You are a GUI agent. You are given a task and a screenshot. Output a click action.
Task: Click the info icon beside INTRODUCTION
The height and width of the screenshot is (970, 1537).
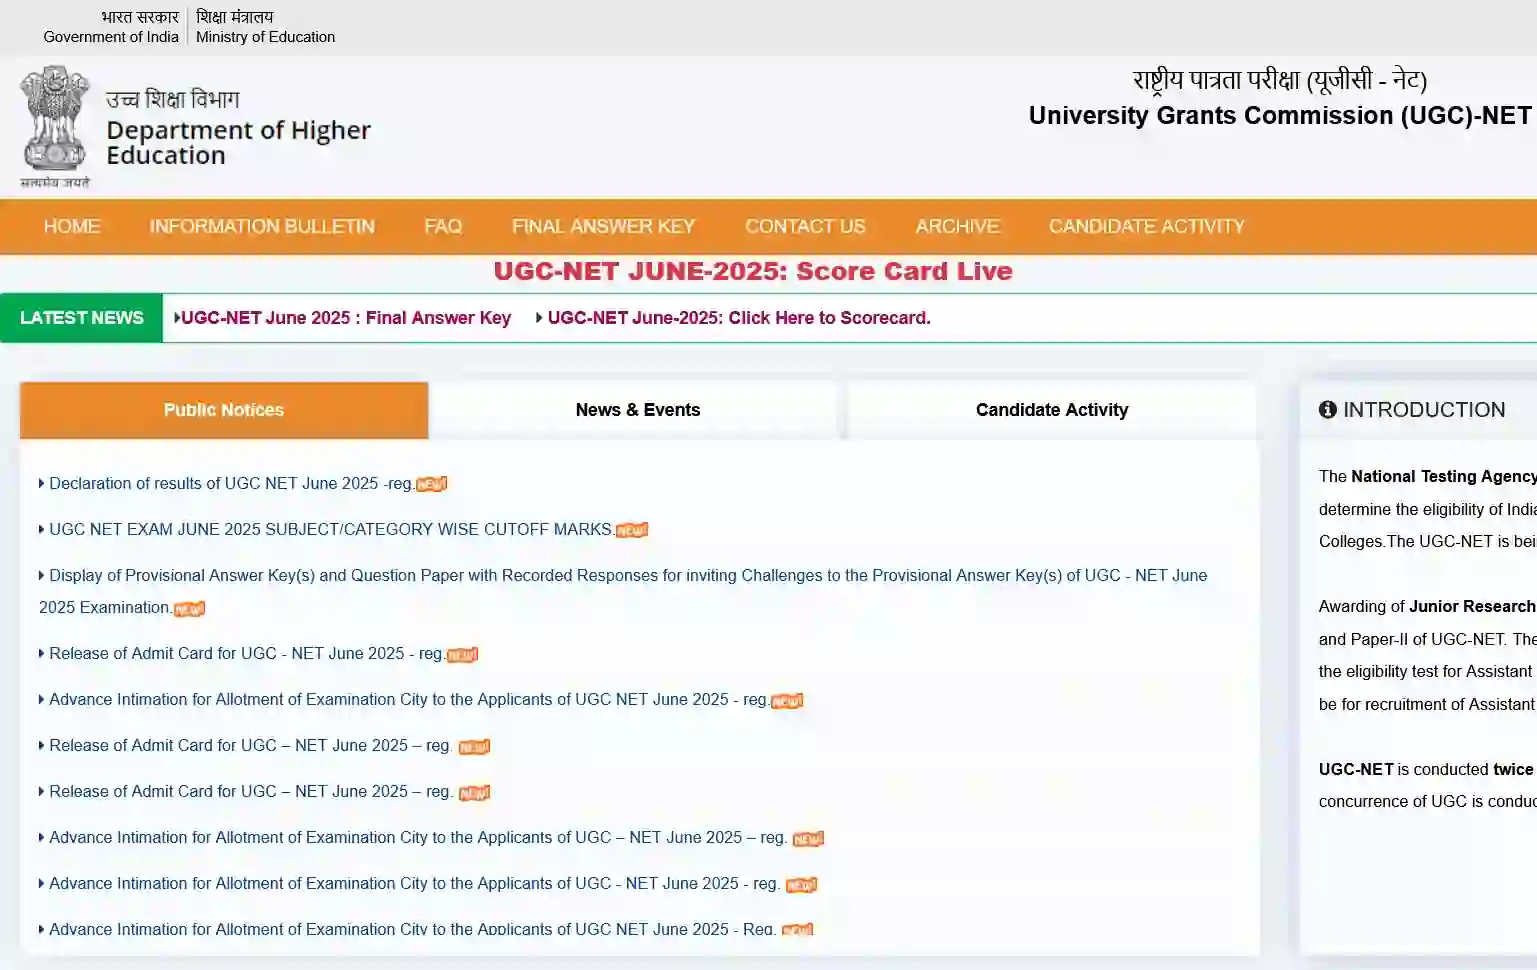(x=1327, y=410)
